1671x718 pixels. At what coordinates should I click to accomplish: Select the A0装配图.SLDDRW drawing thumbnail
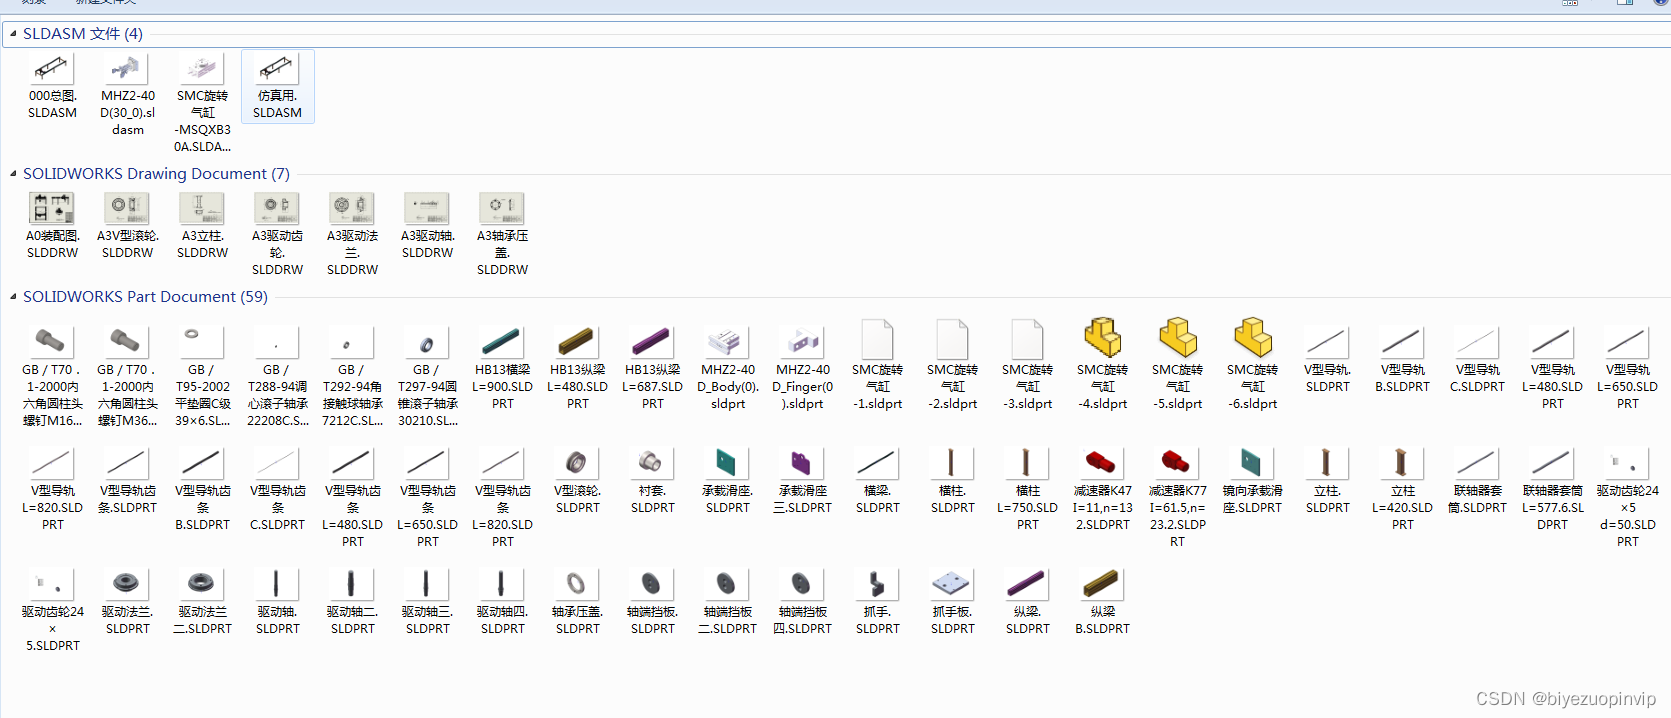point(52,208)
